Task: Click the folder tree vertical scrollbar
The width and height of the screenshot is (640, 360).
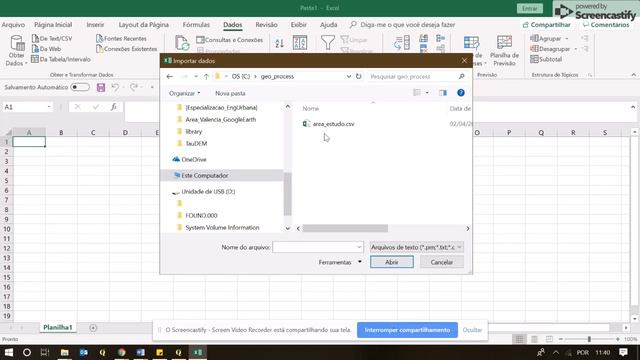Action: point(287,194)
